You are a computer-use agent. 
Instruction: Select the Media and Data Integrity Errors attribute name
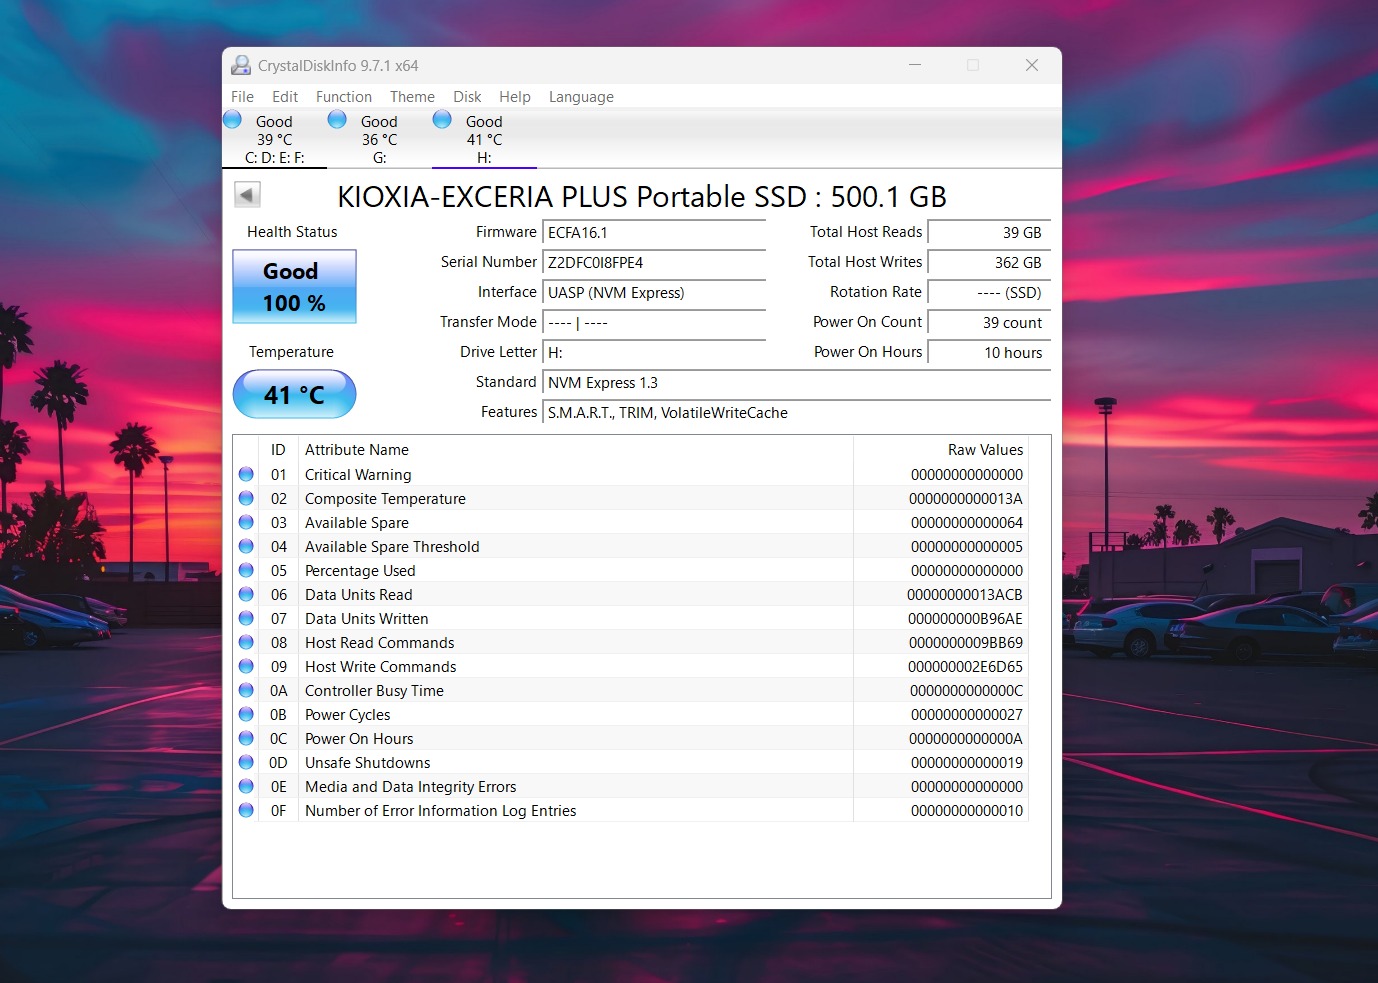coord(410,787)
